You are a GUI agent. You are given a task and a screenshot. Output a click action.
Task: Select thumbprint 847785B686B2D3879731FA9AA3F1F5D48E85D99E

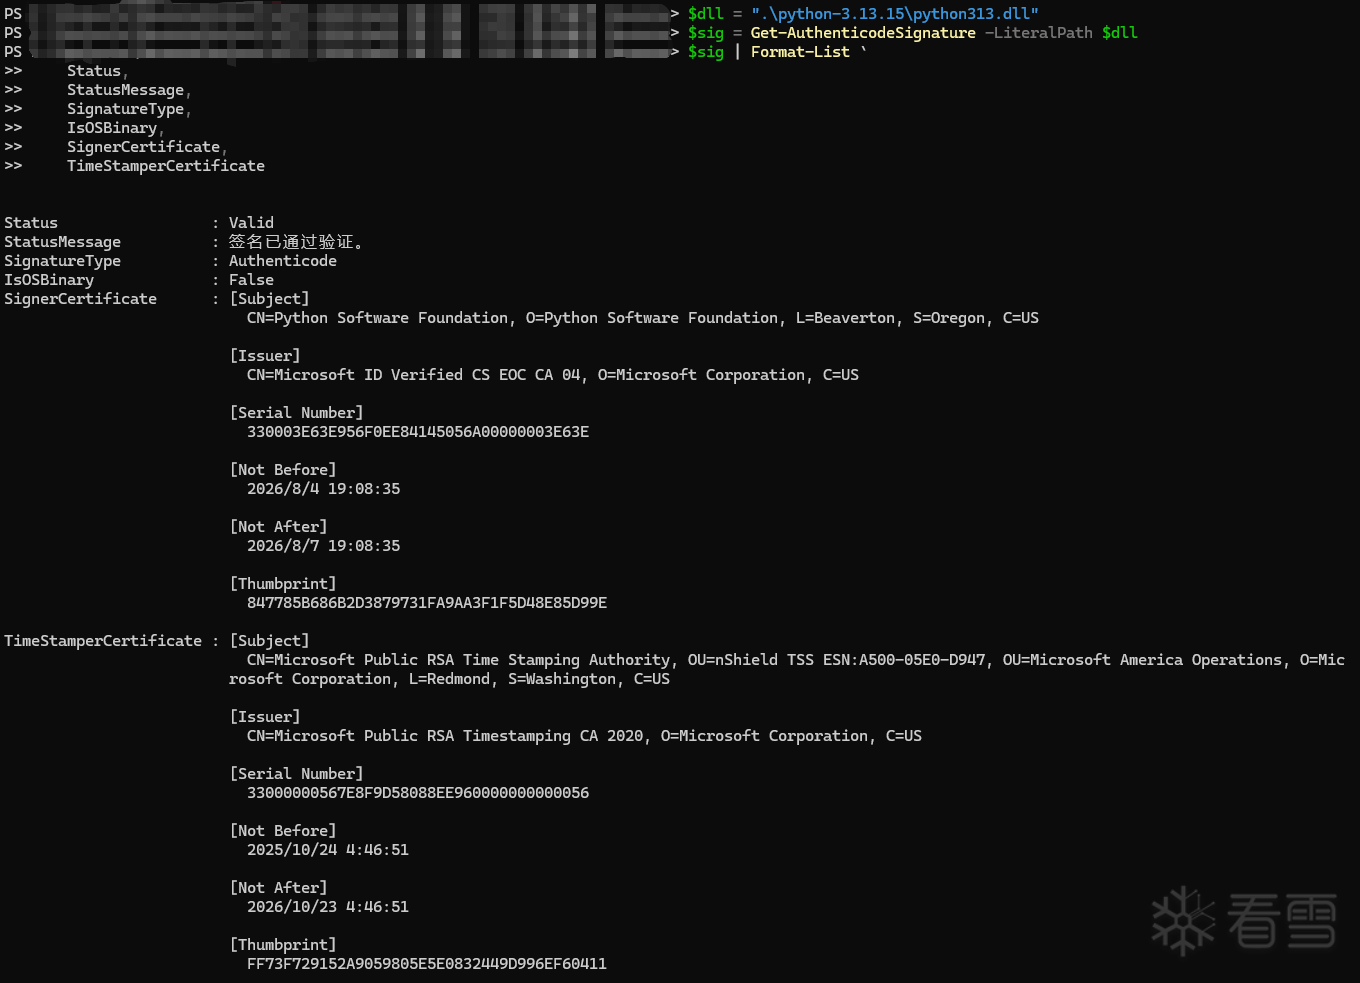click(x=427, y=603)
